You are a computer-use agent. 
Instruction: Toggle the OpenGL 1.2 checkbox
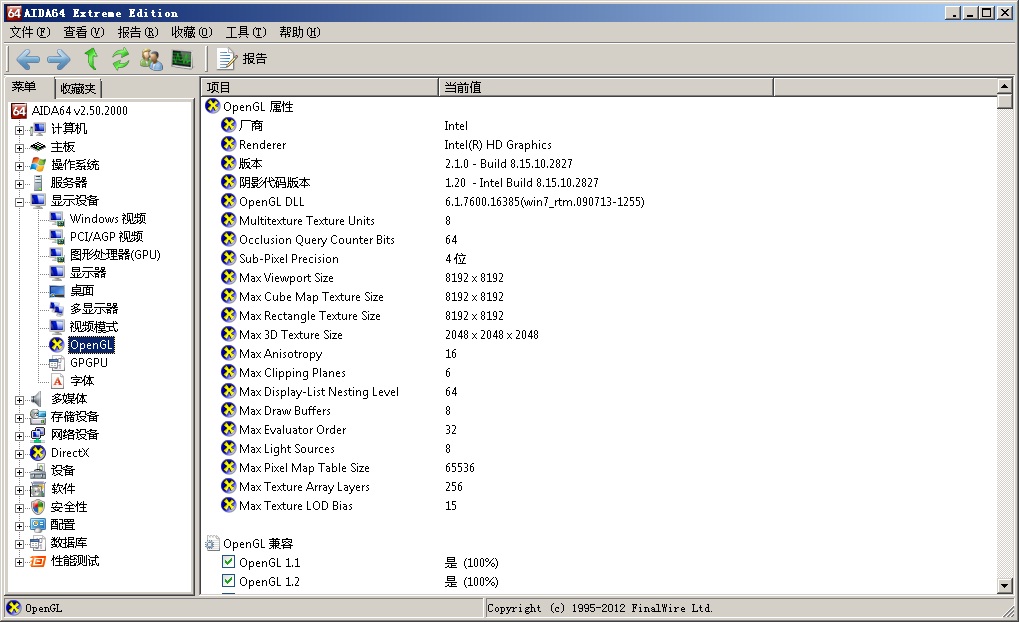coord(228,580)
